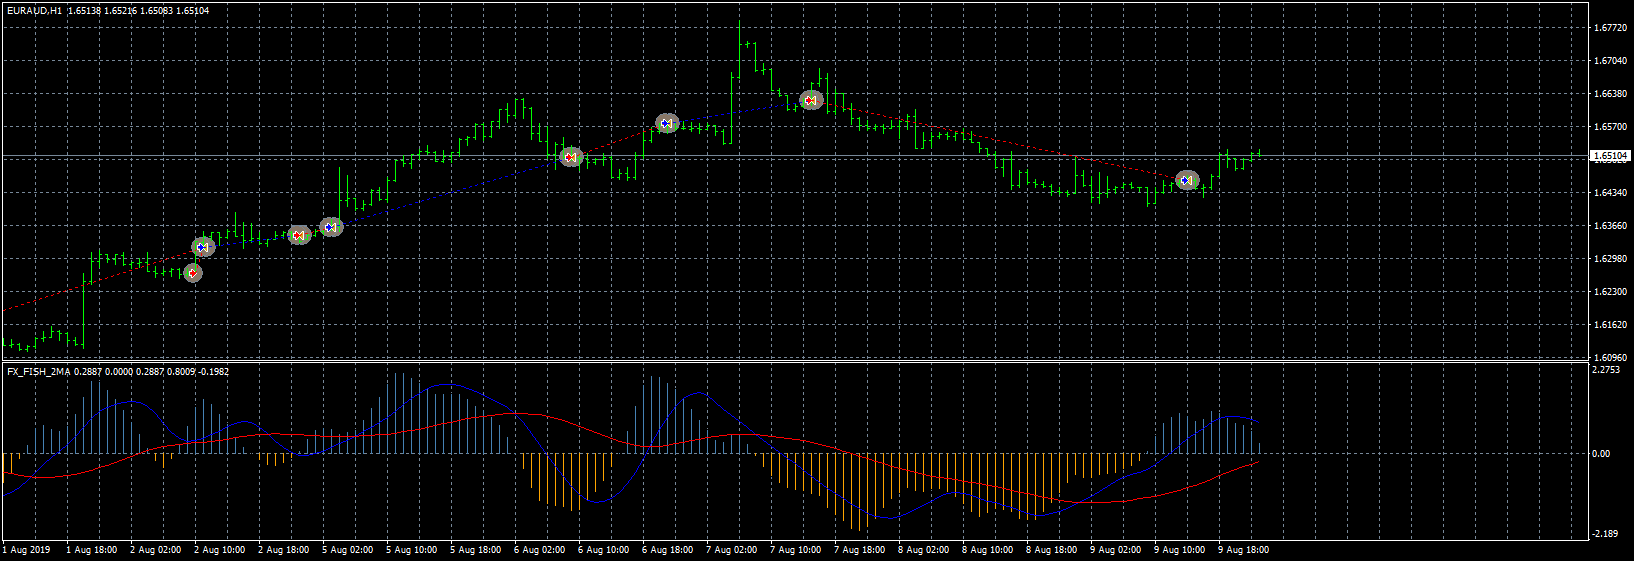Click the 8 Aug 18:00 time label

click(x=1052, y=550)
